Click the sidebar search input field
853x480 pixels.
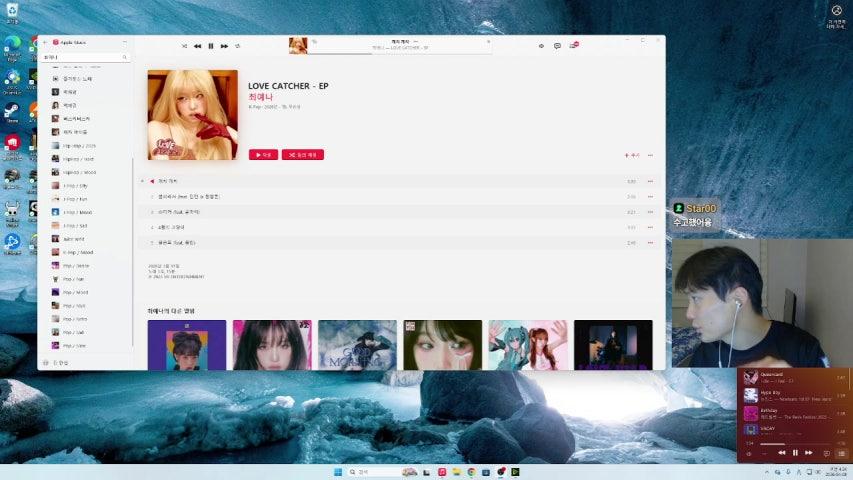pyautogui.click(x=84, y=57)
